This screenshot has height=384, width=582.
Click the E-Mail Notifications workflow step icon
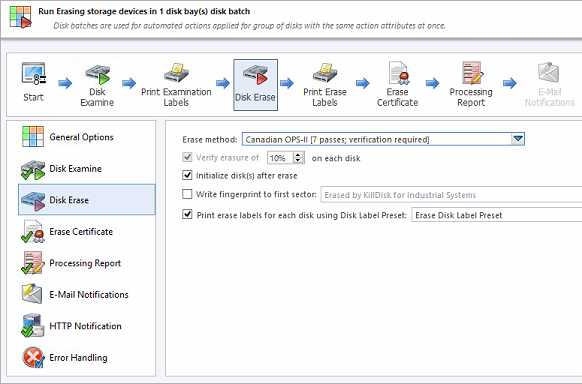tap(549, 73)
